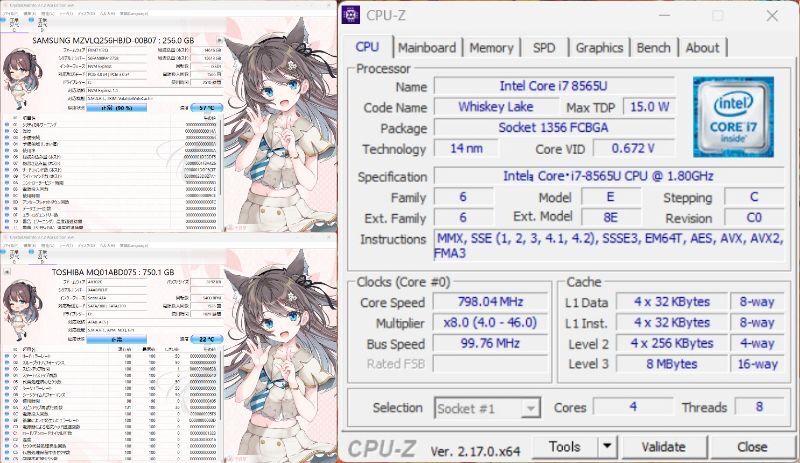The height and width of the screenshot is (463, 800).
Task: Click the Level 3 16-way value
Action: coord(757,364)
